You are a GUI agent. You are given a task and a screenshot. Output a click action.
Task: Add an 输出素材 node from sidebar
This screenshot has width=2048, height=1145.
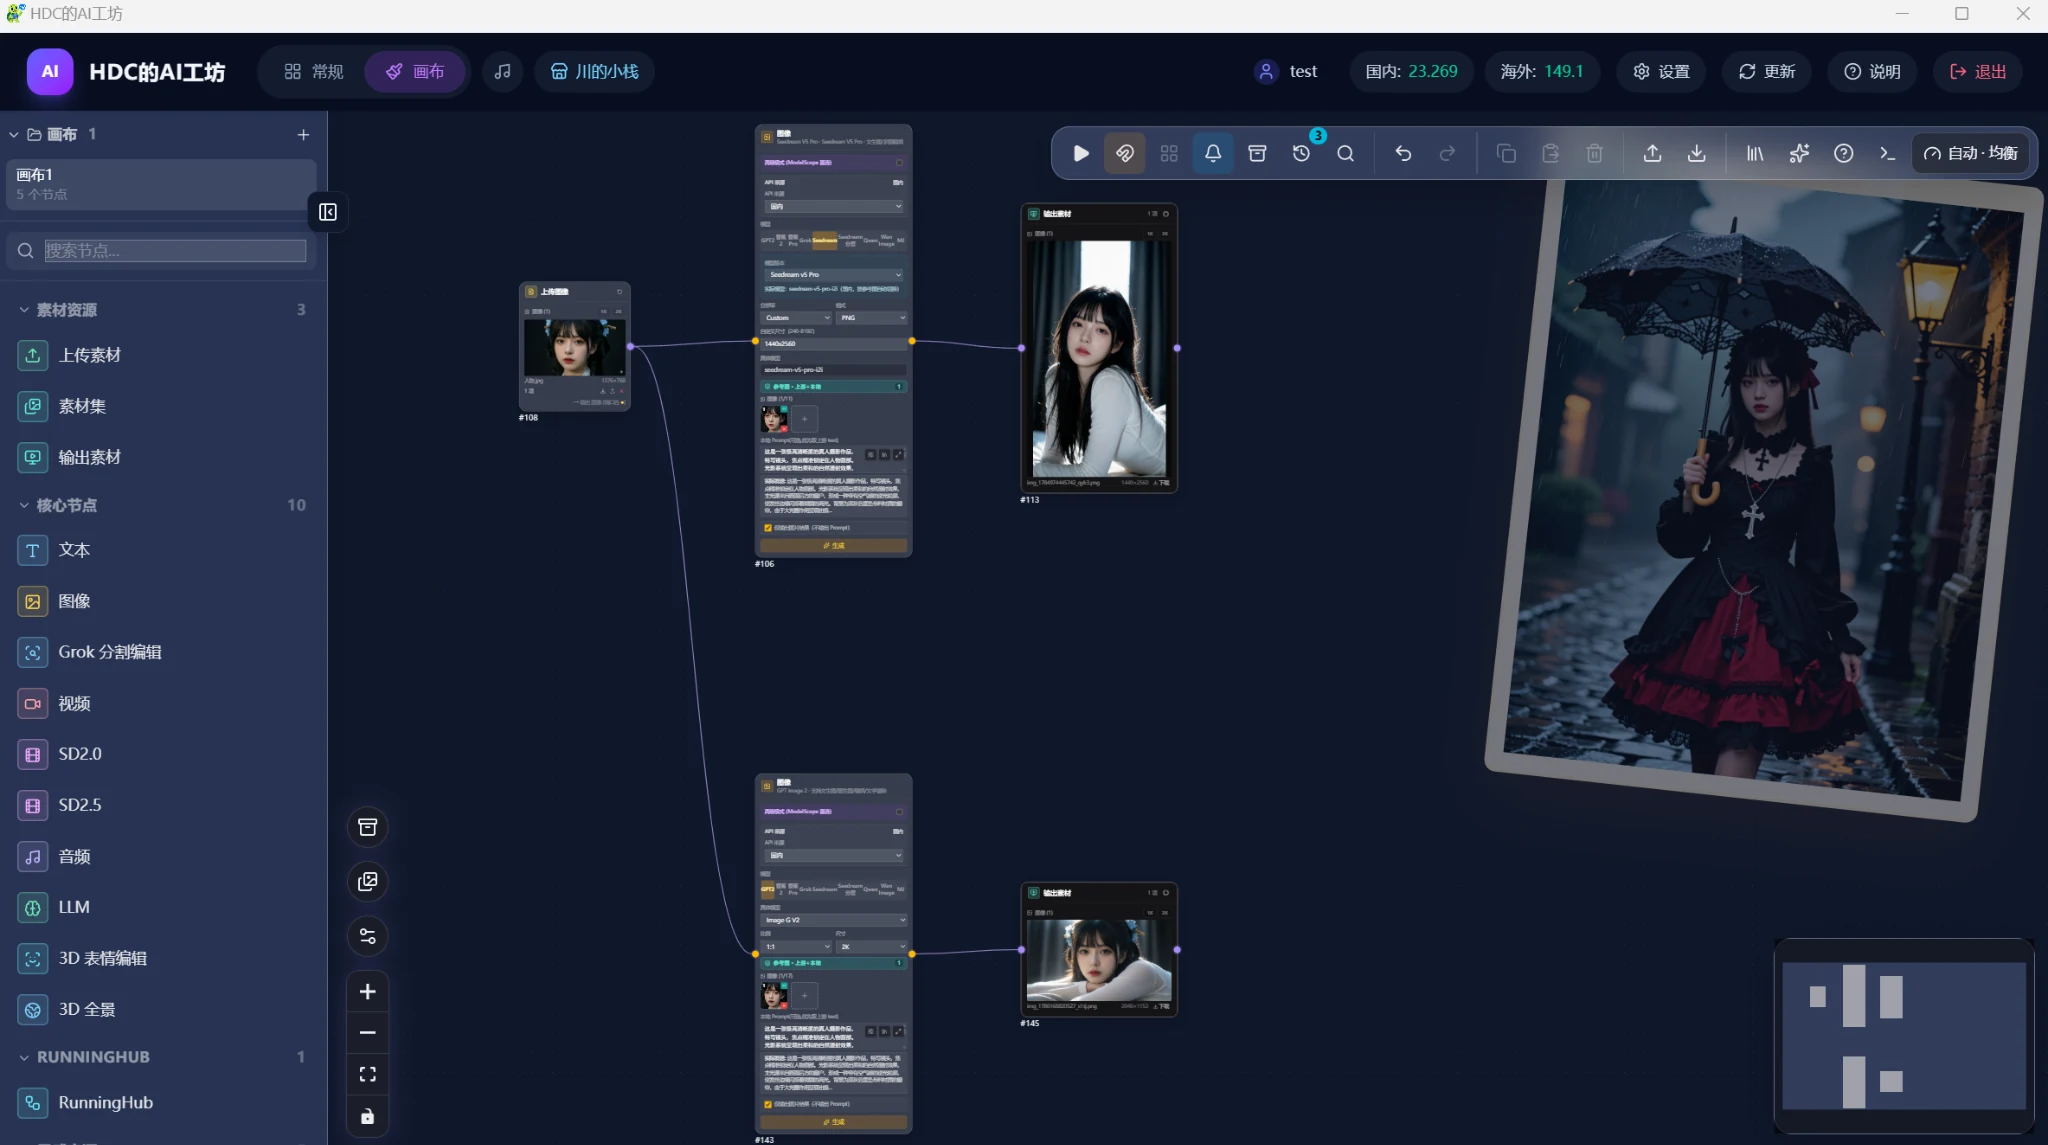click(161, 458)
